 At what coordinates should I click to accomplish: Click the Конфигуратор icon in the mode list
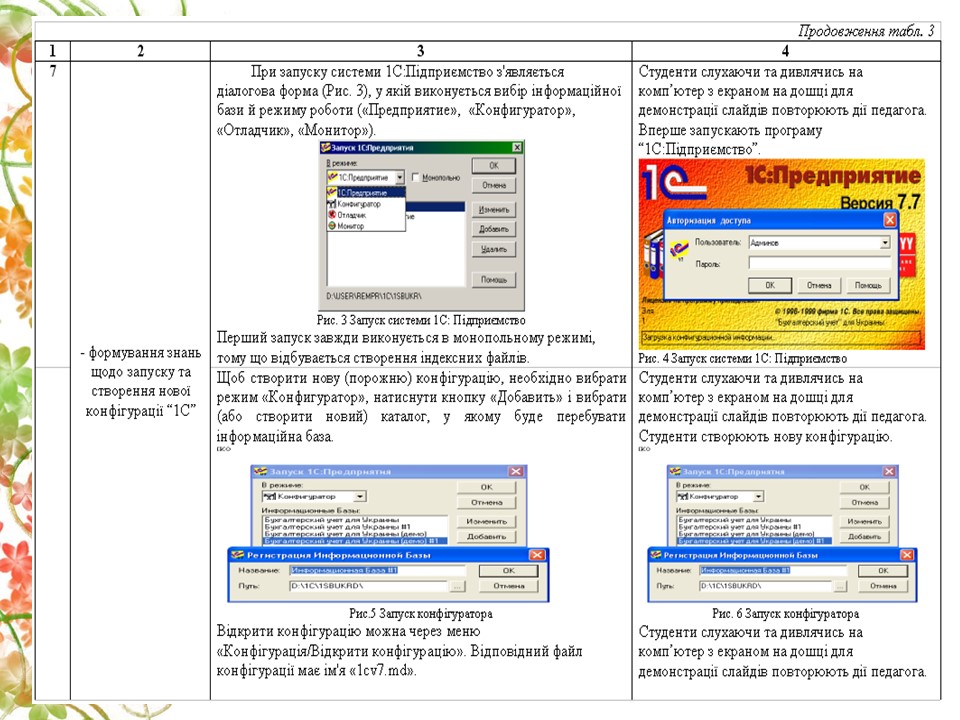click(332, 203)
